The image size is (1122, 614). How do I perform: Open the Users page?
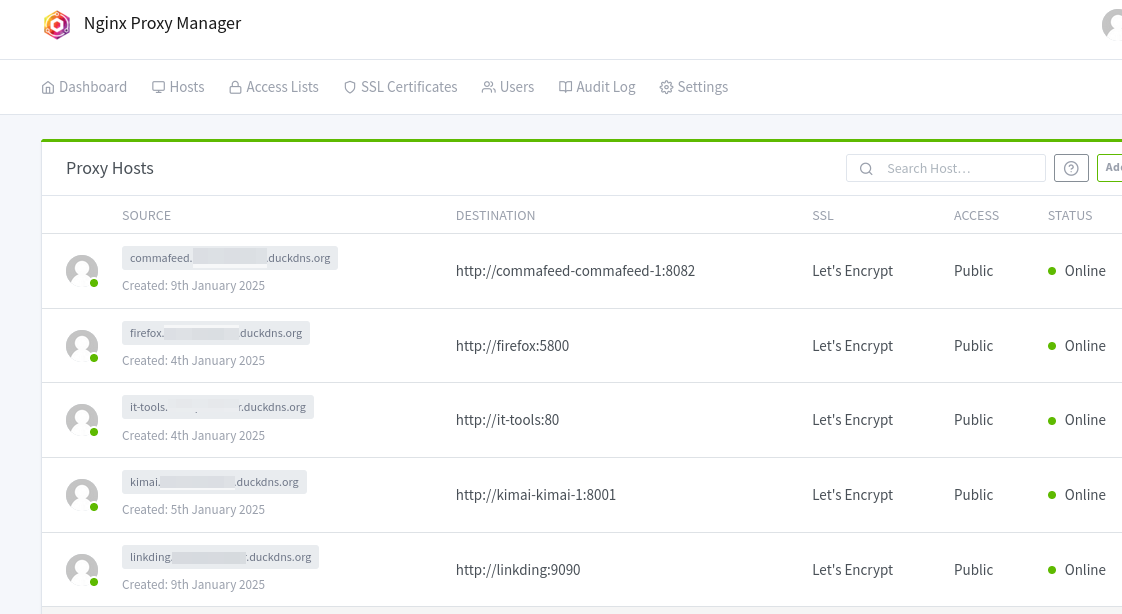pyautogui.click(x=508, y=87)
